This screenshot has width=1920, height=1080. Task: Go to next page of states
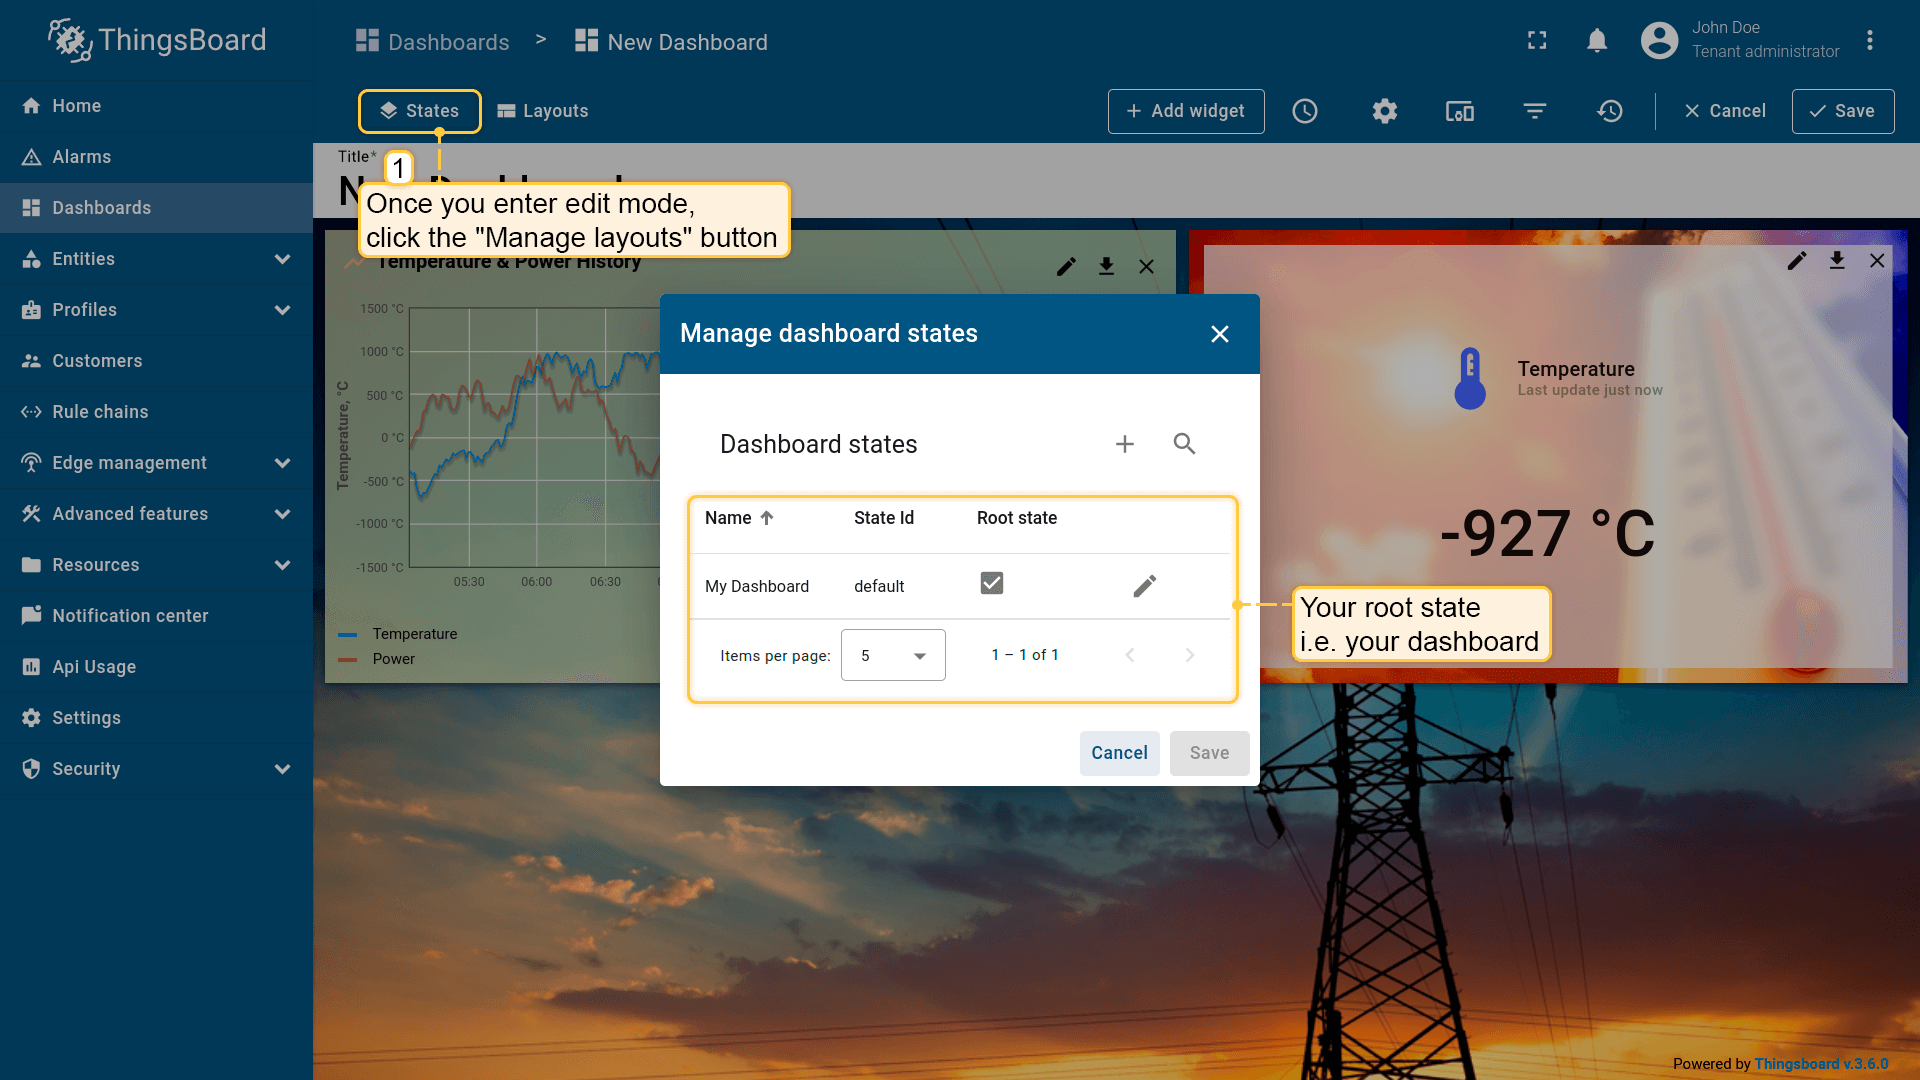[1190, 655]
